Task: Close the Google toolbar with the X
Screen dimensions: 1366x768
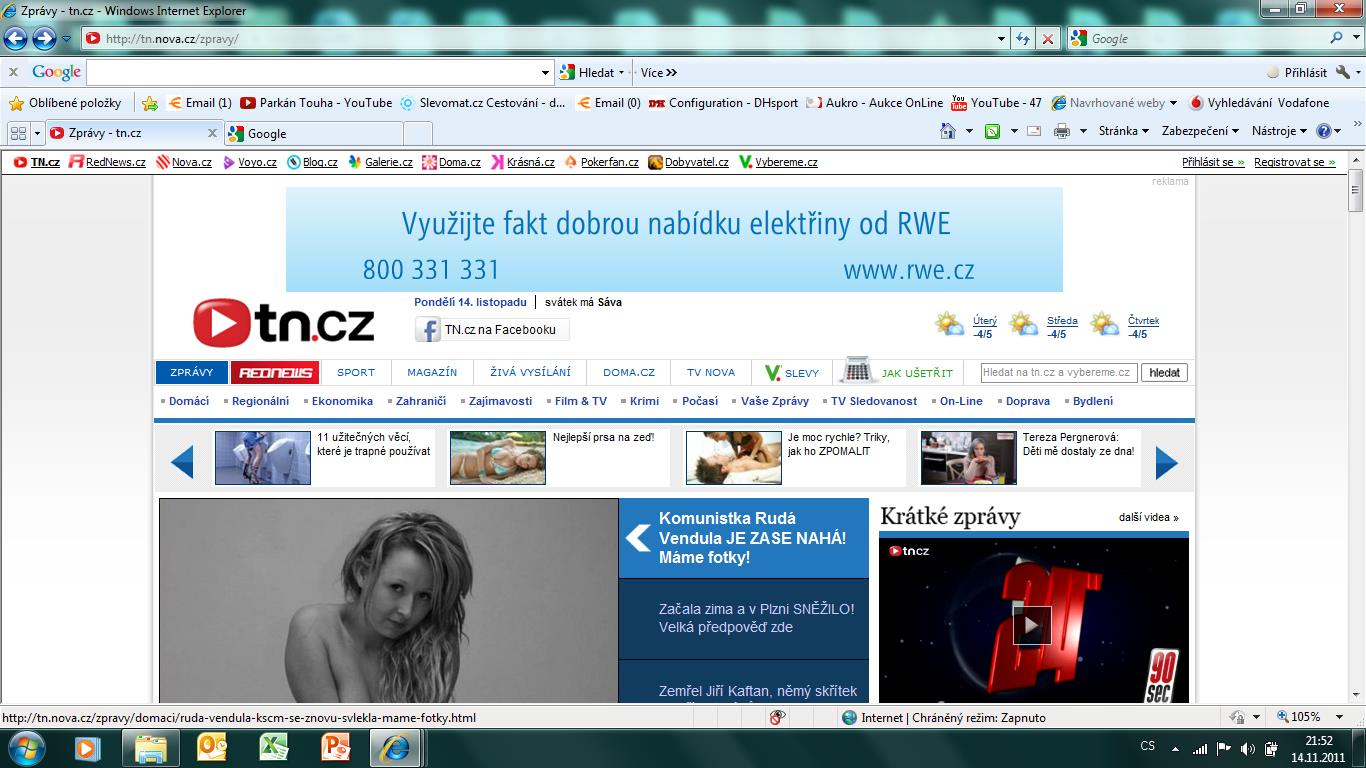Action: coord(14,72)
